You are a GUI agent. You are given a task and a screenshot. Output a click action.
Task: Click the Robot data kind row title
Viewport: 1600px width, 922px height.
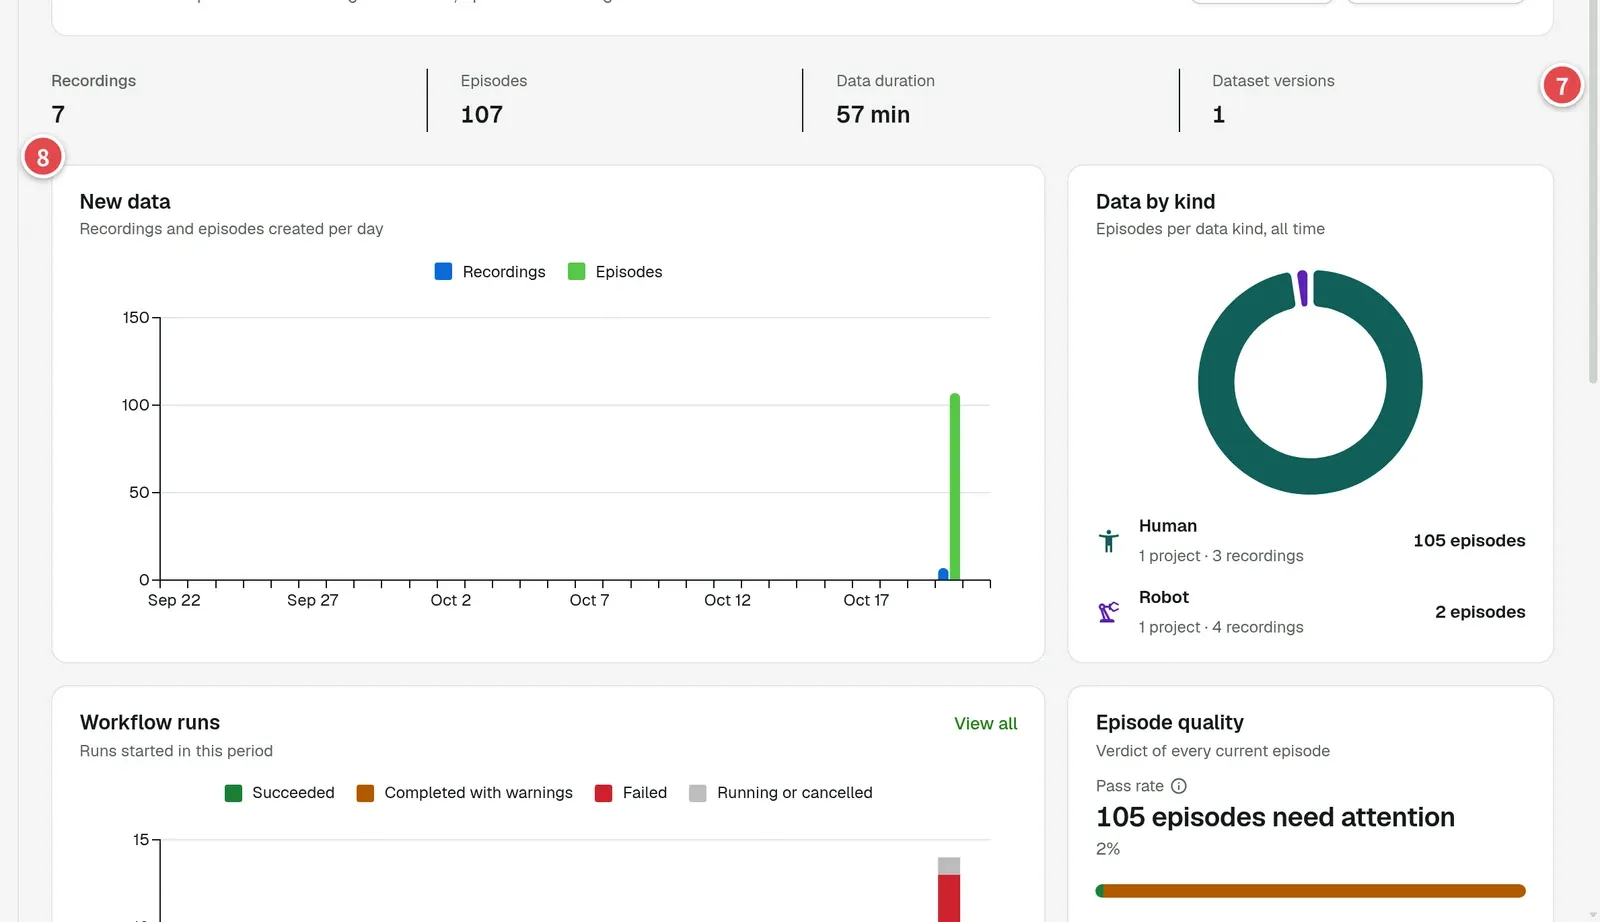pyautogui.click(x=1163, y=597)
